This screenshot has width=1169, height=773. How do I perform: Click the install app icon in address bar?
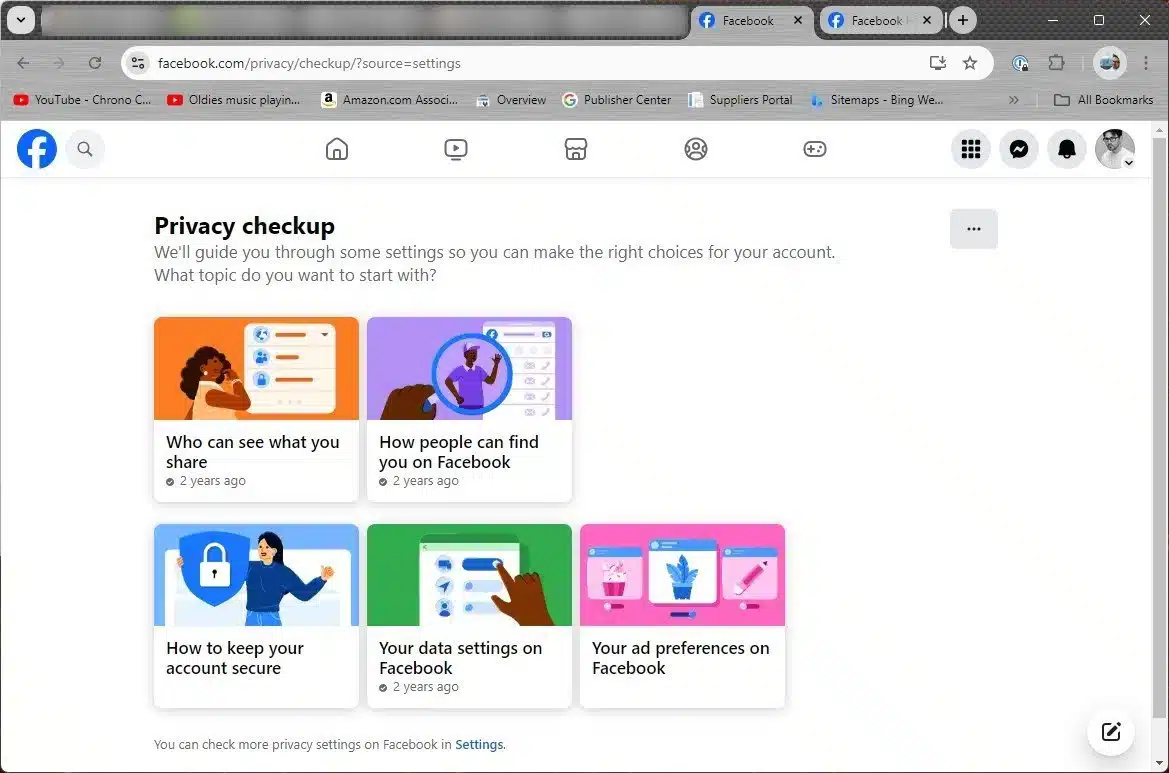coord(938,63)
